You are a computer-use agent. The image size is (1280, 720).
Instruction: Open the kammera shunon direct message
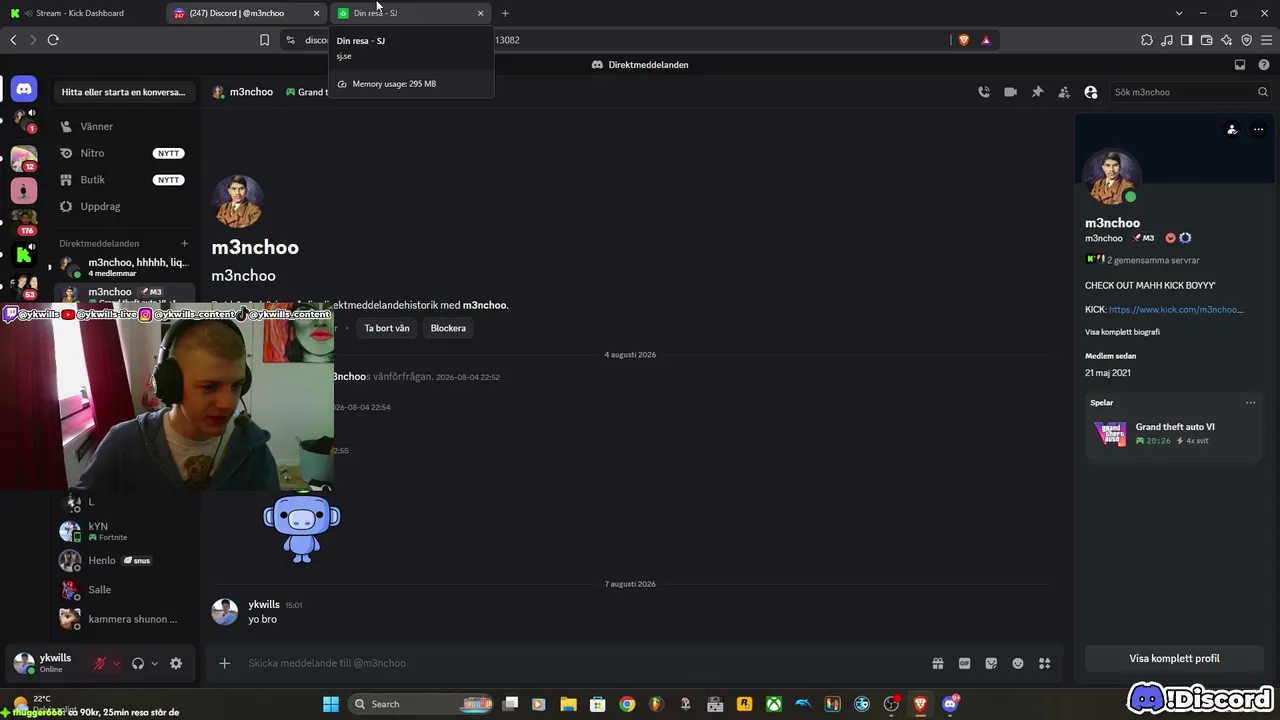point(125,619)
